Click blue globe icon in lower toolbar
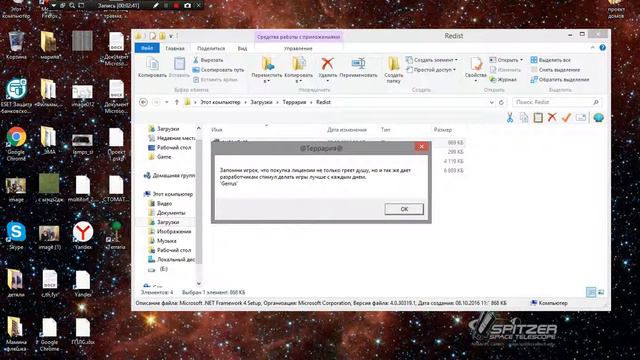 [598, 118]
